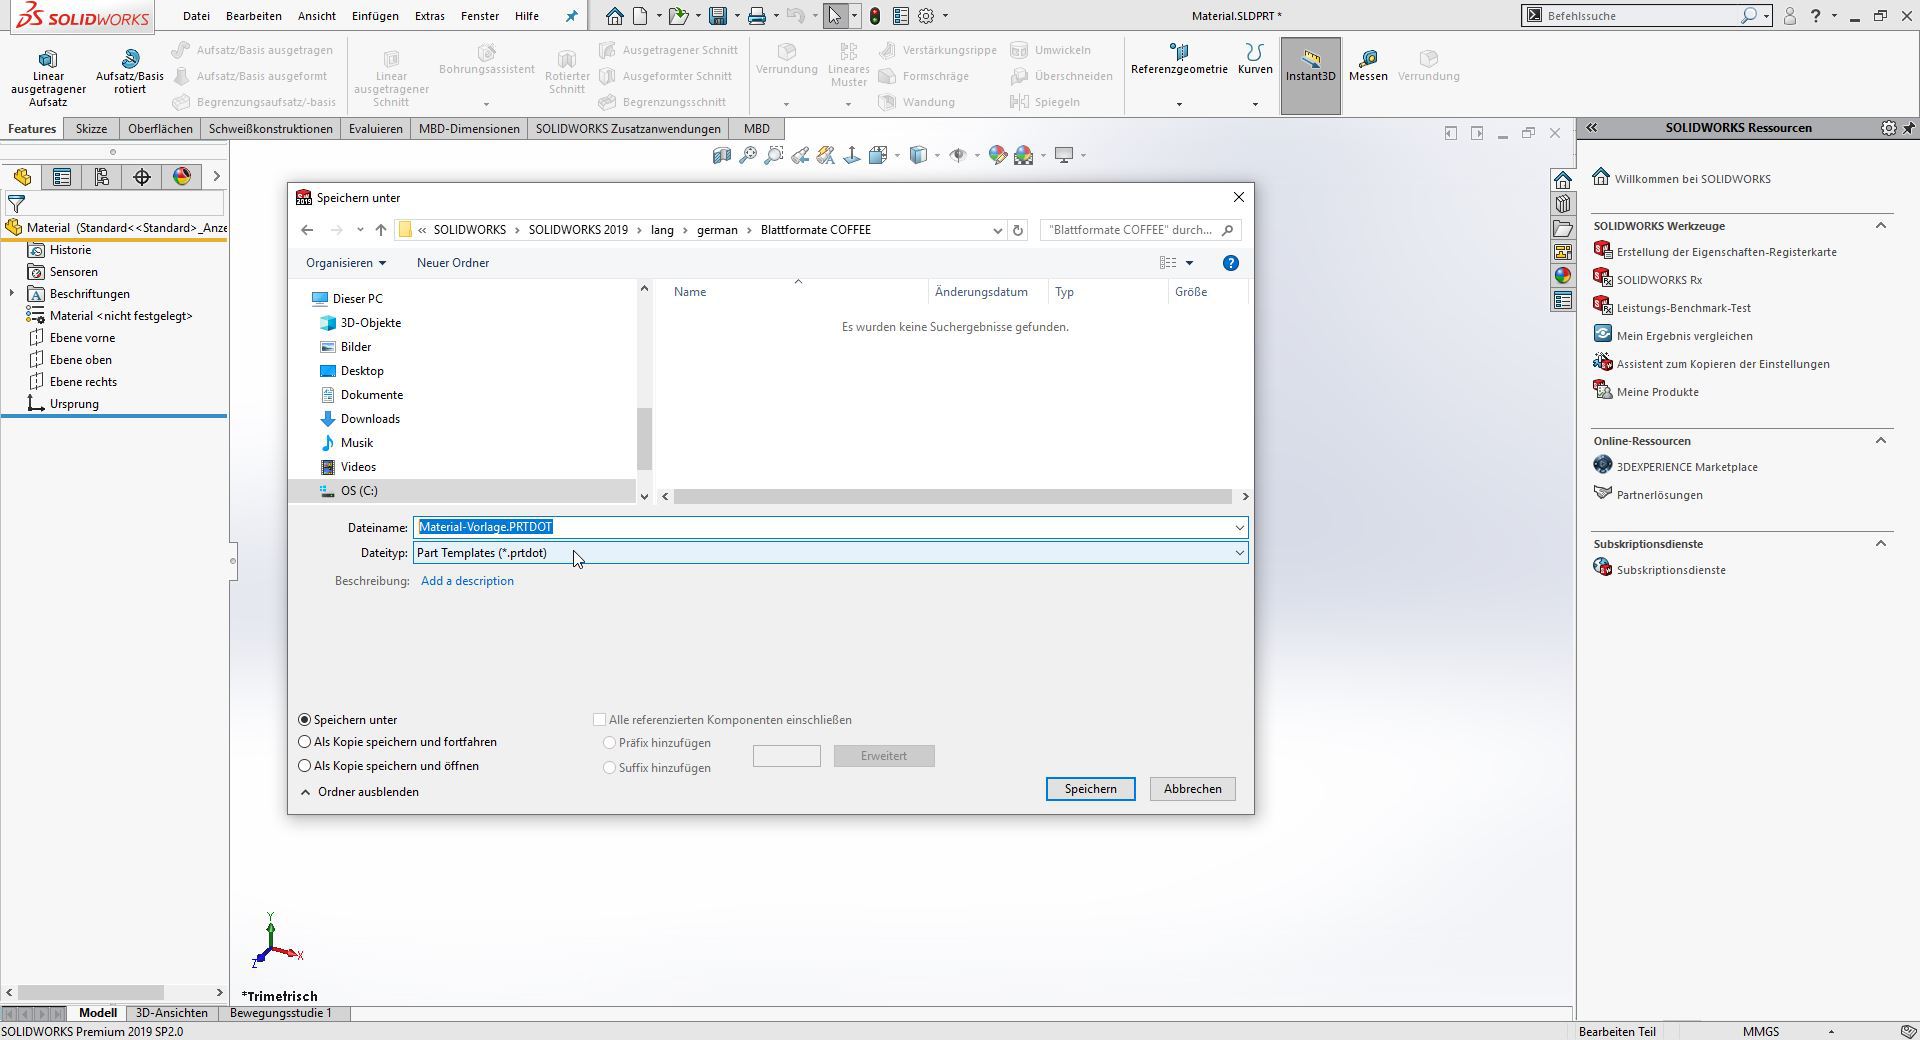The width and height of the screenshot is (1920, 1040).
Task: Open the Einfügen menu
Action: (x=375, y=16)
